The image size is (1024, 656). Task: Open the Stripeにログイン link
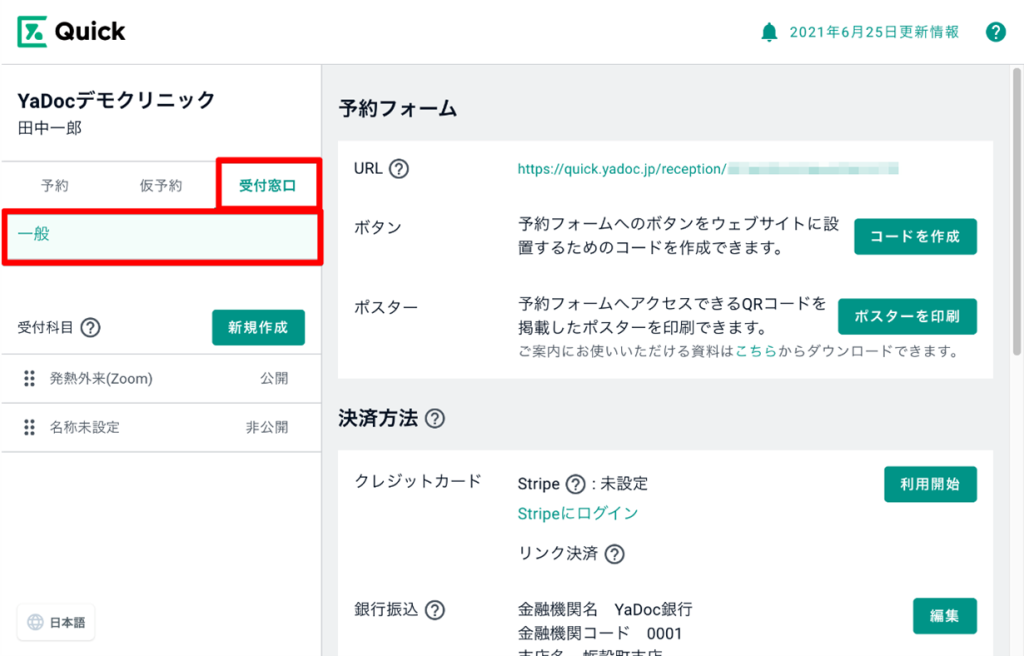(577, 513)
